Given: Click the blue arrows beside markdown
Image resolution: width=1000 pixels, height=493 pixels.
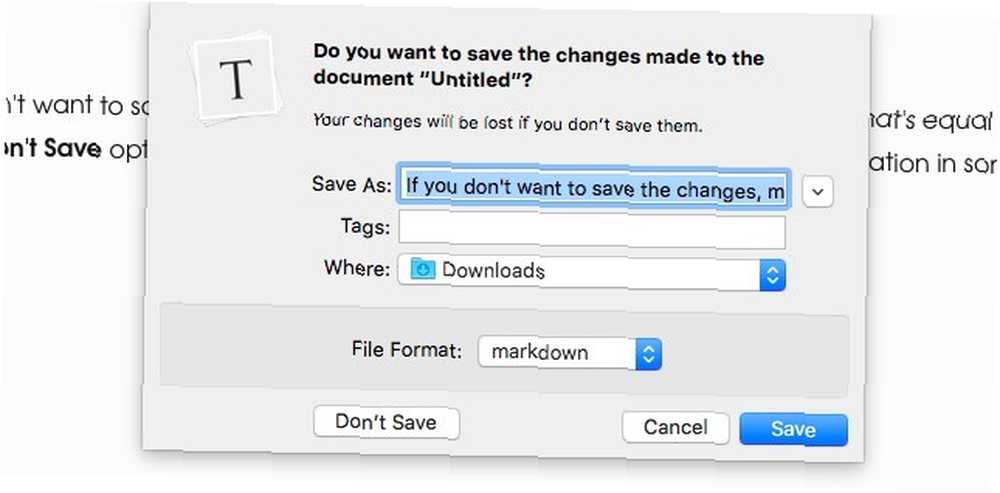Looking at the screenshot, I should pyautogui.click(x=649, y=353).
